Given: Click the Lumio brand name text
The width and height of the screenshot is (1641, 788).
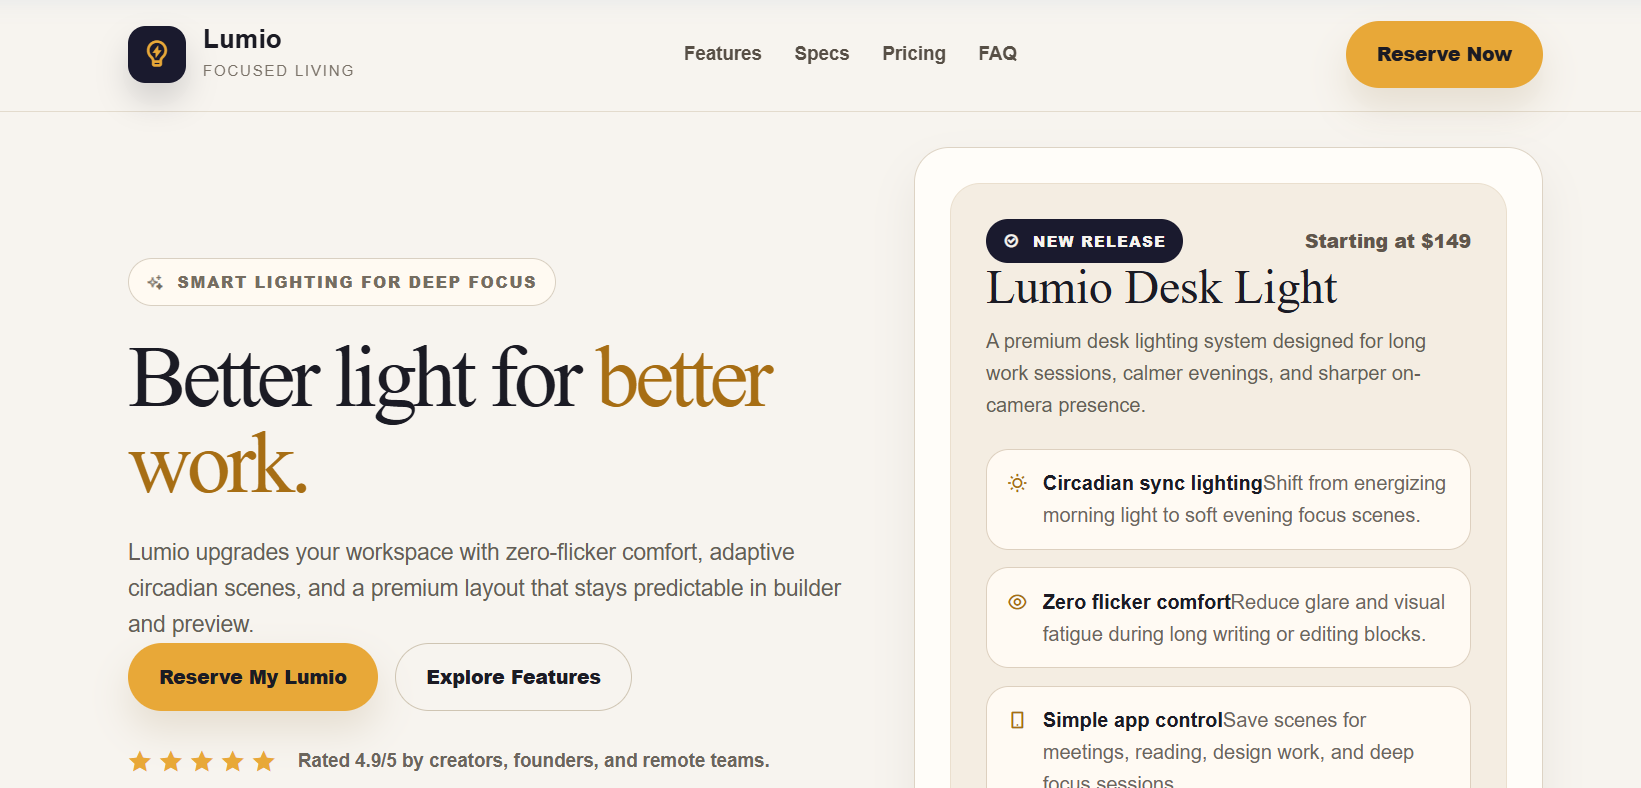Looking at the screenshot, I should click(x=242, y=39).
